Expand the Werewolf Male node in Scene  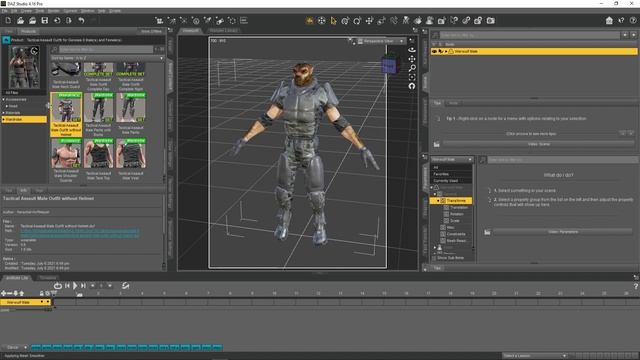click(446, 51)
